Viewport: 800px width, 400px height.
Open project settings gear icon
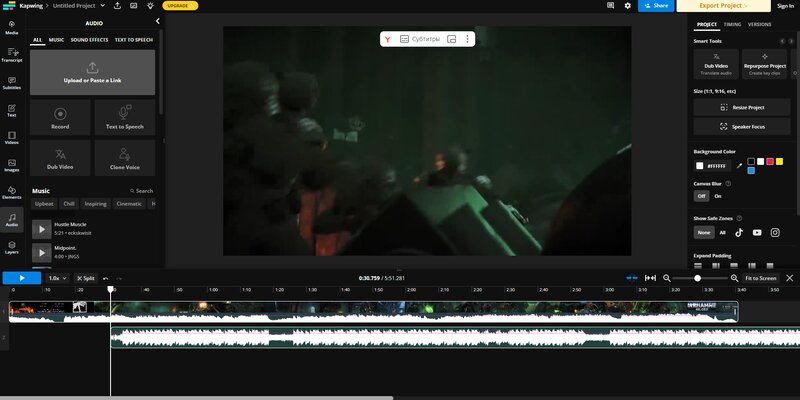pos(628,6)
